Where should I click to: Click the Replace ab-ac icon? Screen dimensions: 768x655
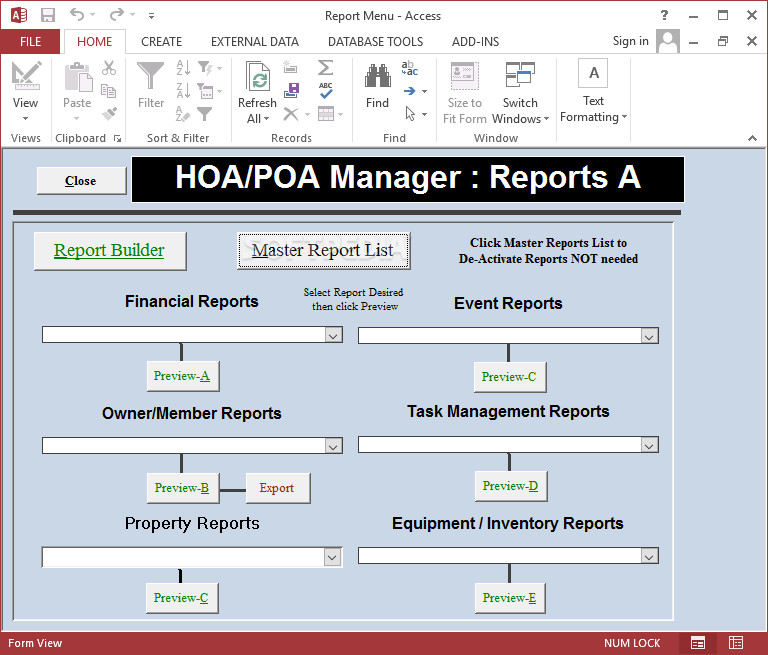[x=409, y=68]
